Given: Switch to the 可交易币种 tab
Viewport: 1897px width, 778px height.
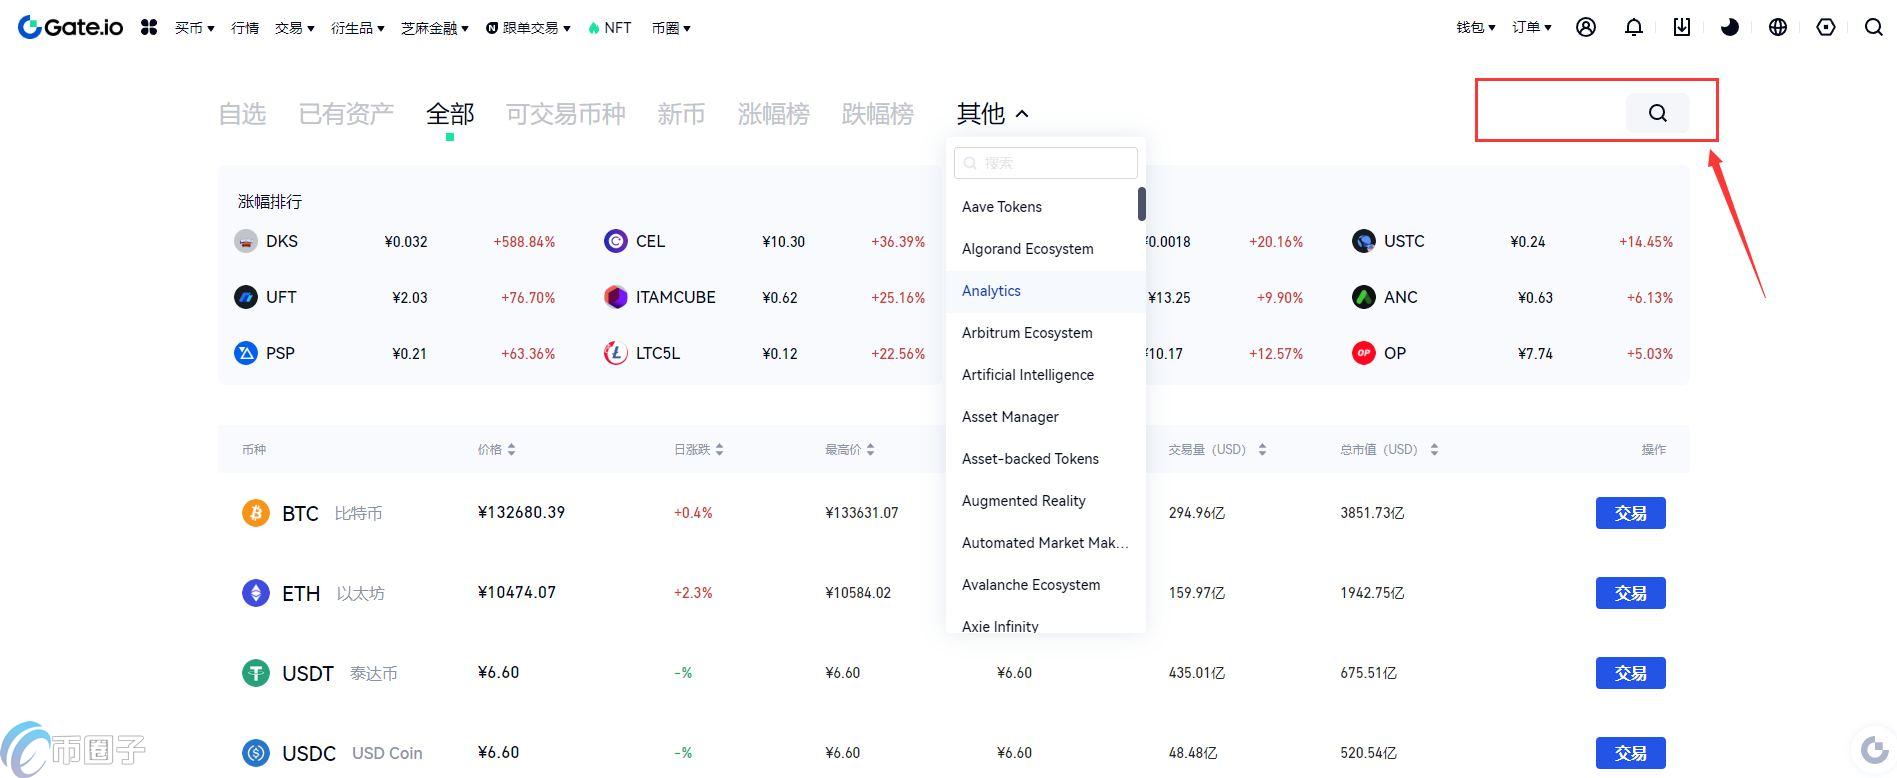Looking at the screenshot, I should 566,114.
